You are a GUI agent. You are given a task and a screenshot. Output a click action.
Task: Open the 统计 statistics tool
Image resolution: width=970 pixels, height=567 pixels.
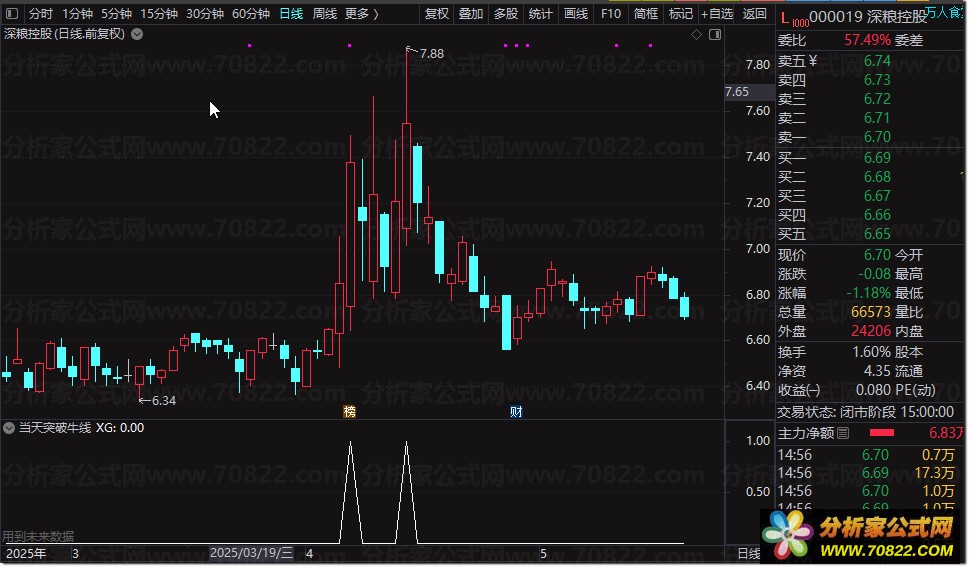541,14
